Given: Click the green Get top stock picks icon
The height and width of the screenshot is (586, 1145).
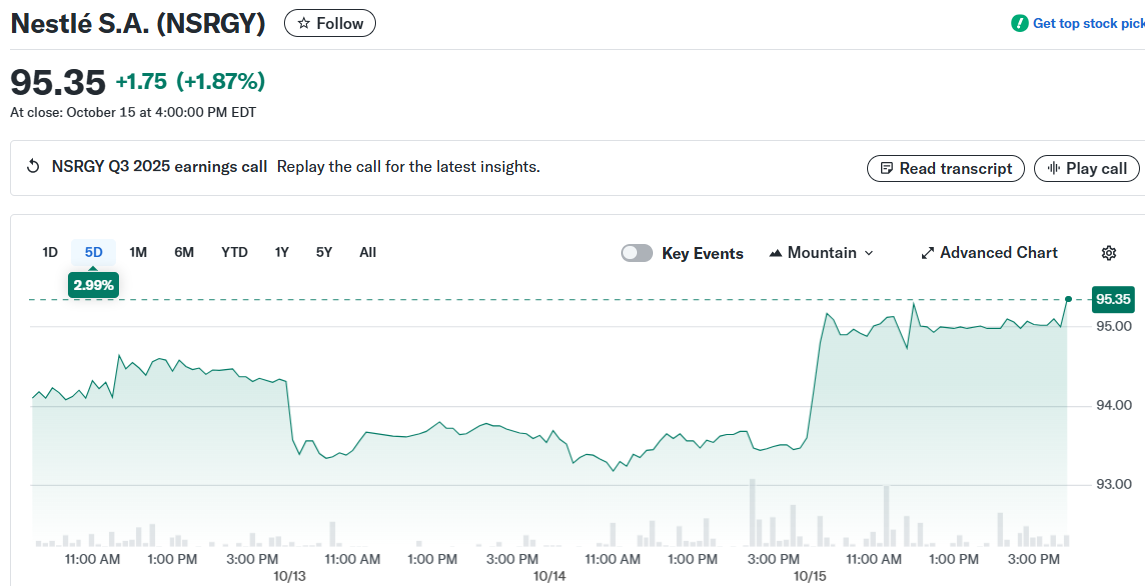Looking at the screenshot, I should coord(1019,23).
